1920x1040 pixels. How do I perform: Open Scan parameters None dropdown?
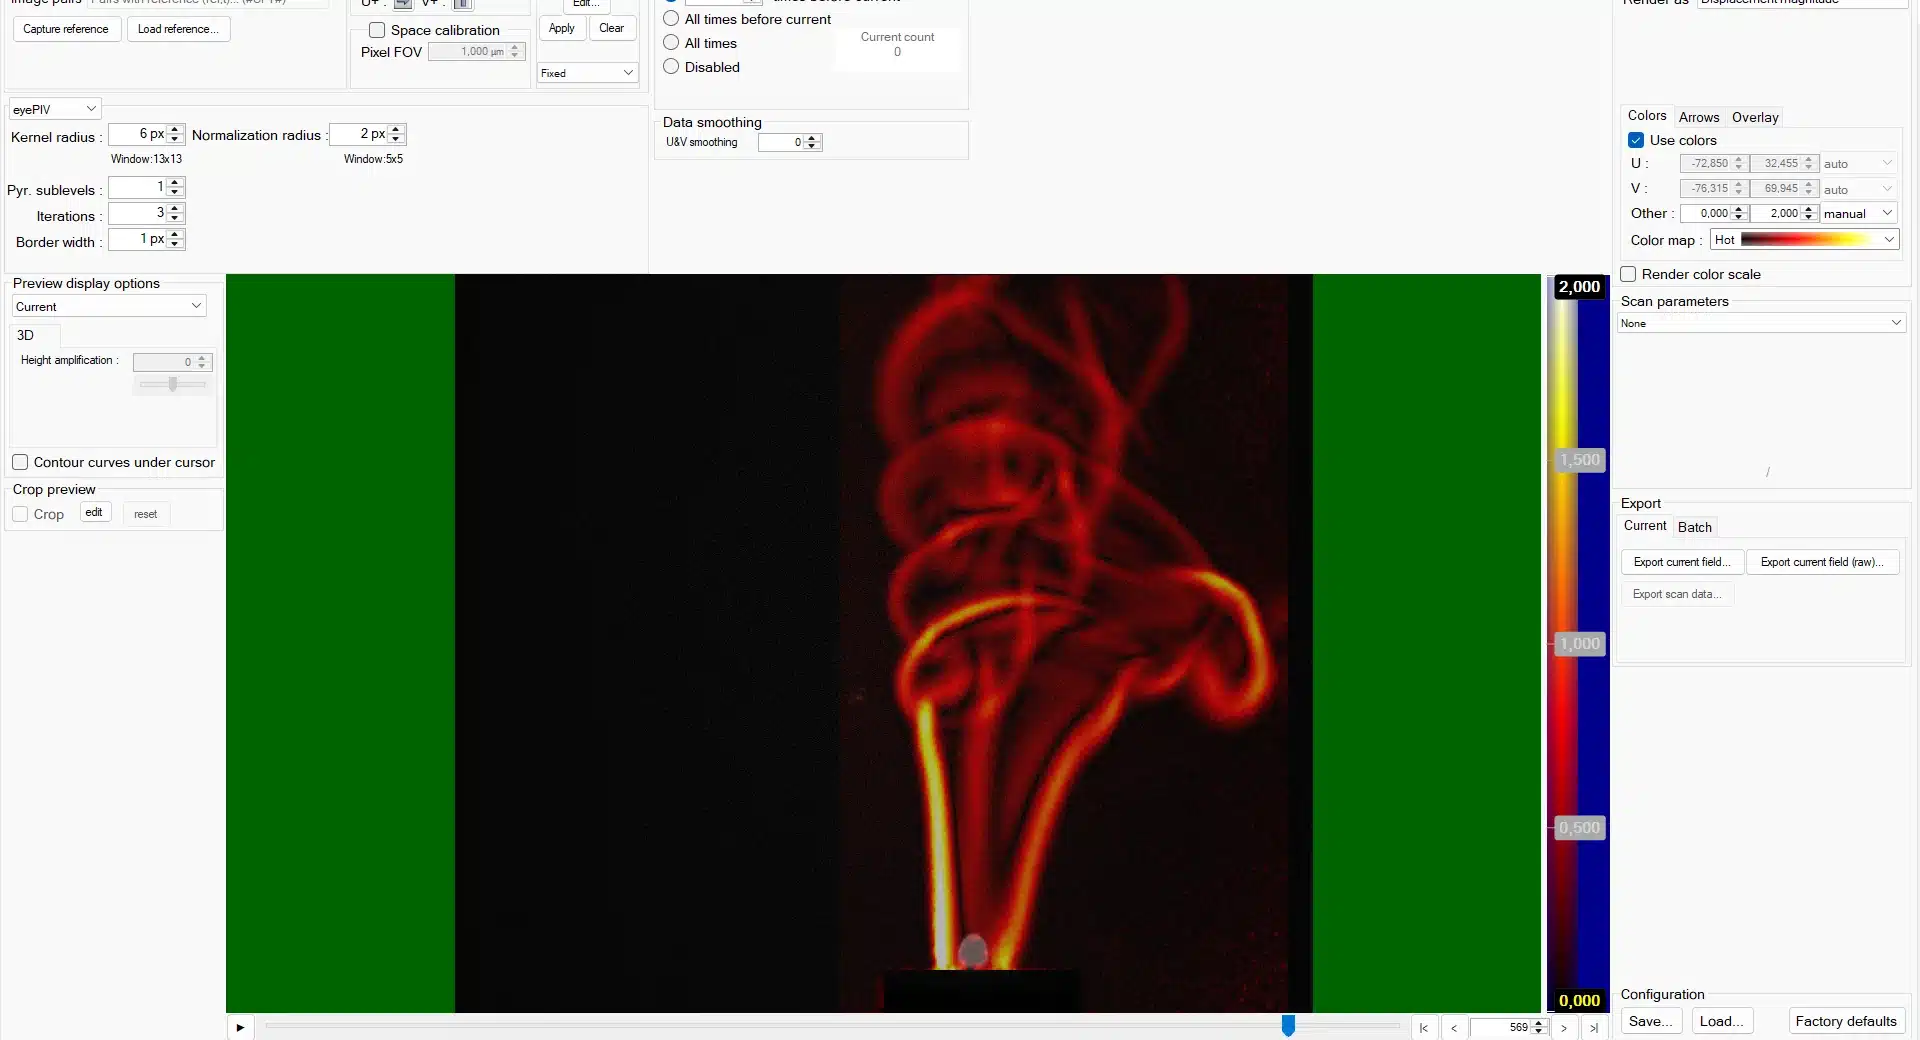click(x=1761, y=323)
